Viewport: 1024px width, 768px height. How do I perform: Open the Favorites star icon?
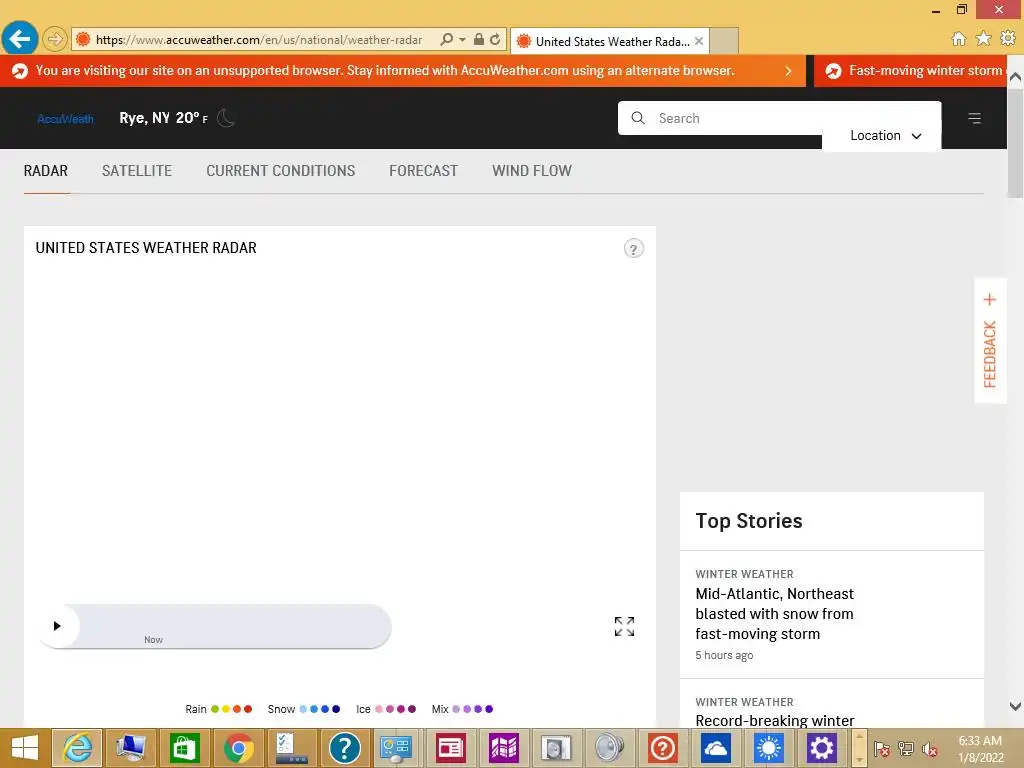click(983, 39)
